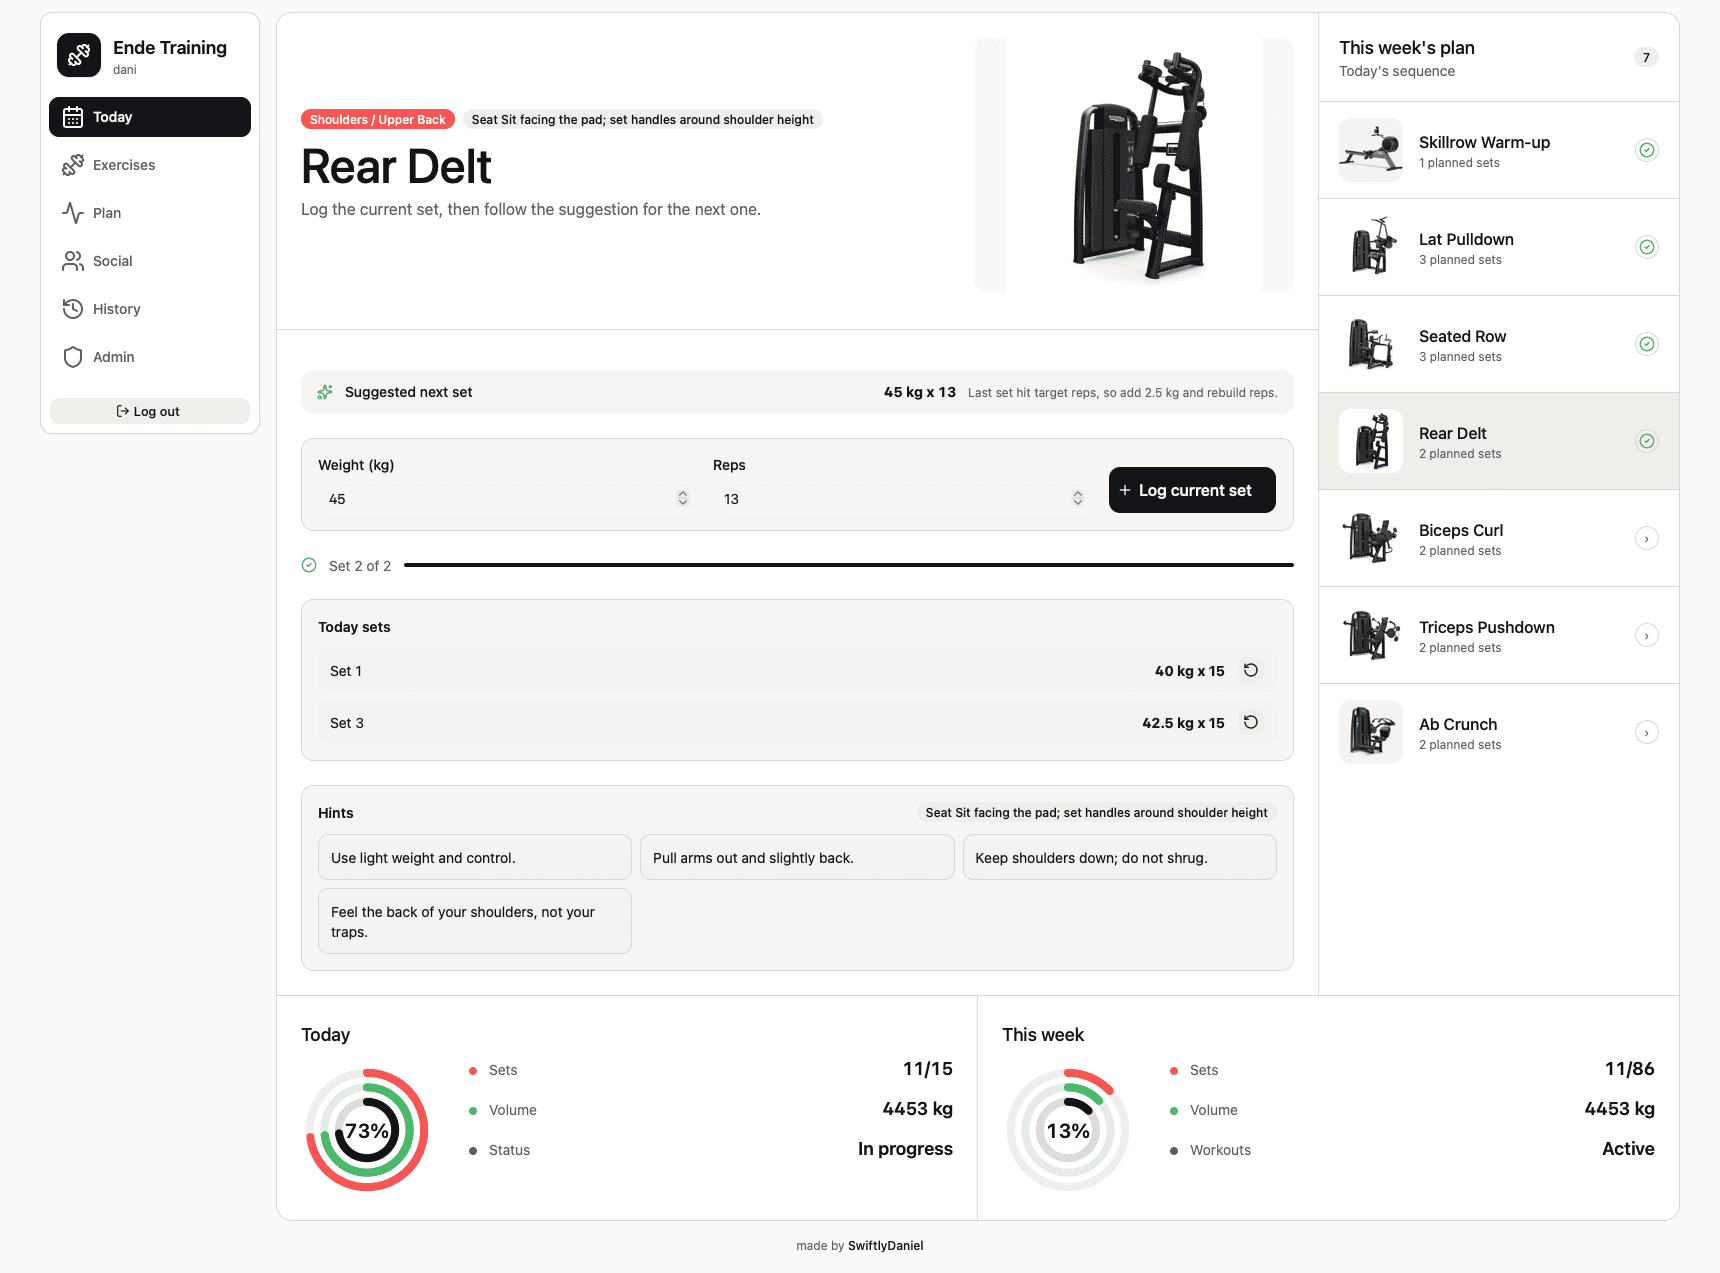Image resolution: width=1720 pixels, height=1273 pixels.
Task: Open the Social section
Action: [150, 261]
